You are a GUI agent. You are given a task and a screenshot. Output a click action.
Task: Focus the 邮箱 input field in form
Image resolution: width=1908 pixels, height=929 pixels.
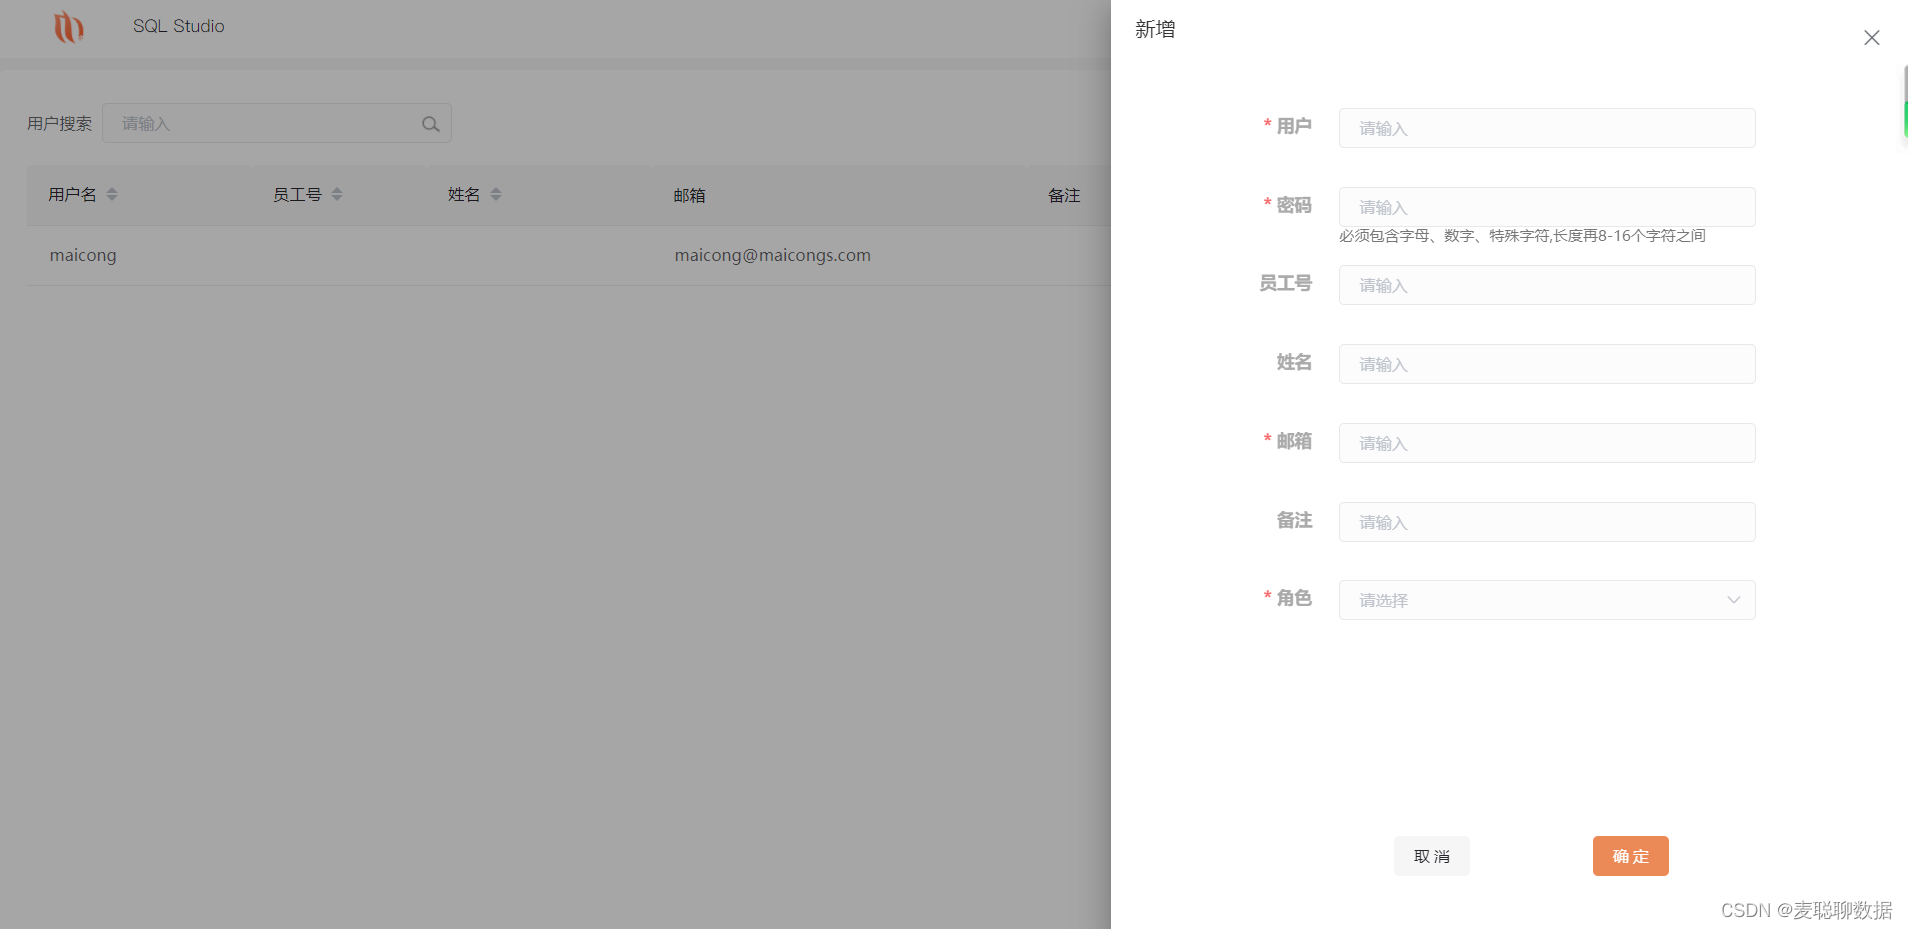[1547, 443]
